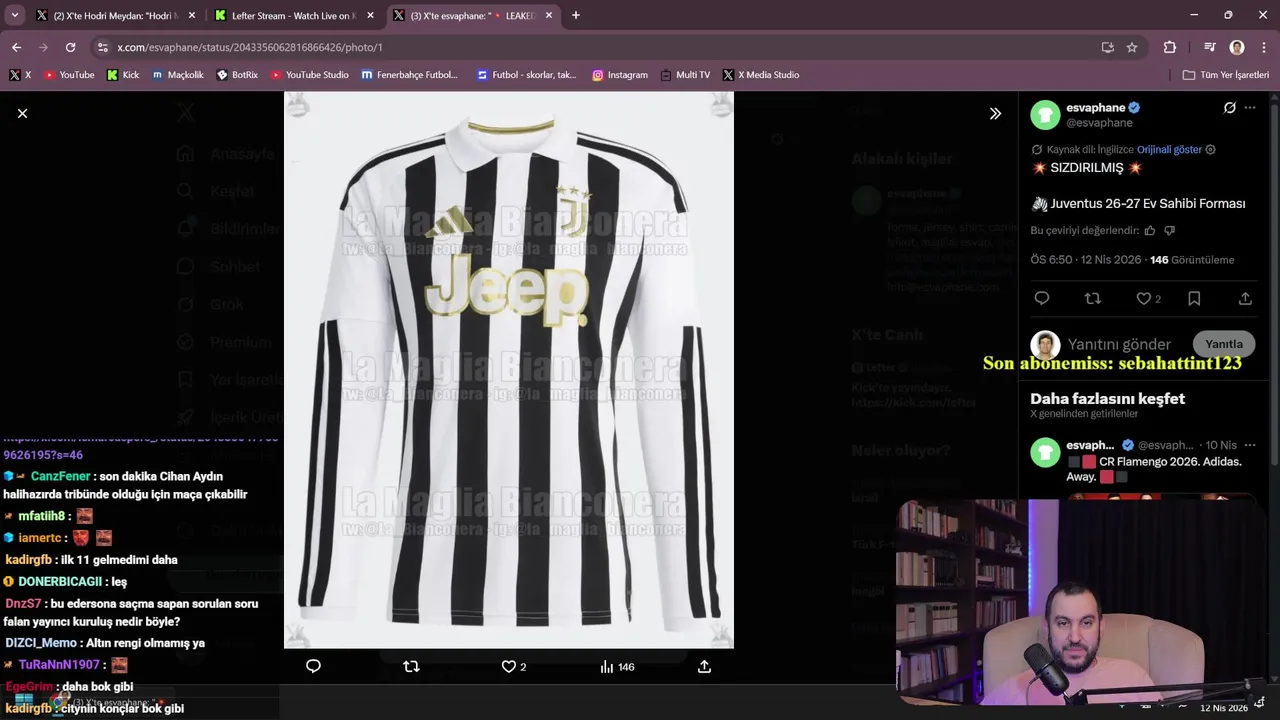Click chat username DONERBICAGII
The width and height of the screenshot is (1280, 720).
[x=60, y=582]
